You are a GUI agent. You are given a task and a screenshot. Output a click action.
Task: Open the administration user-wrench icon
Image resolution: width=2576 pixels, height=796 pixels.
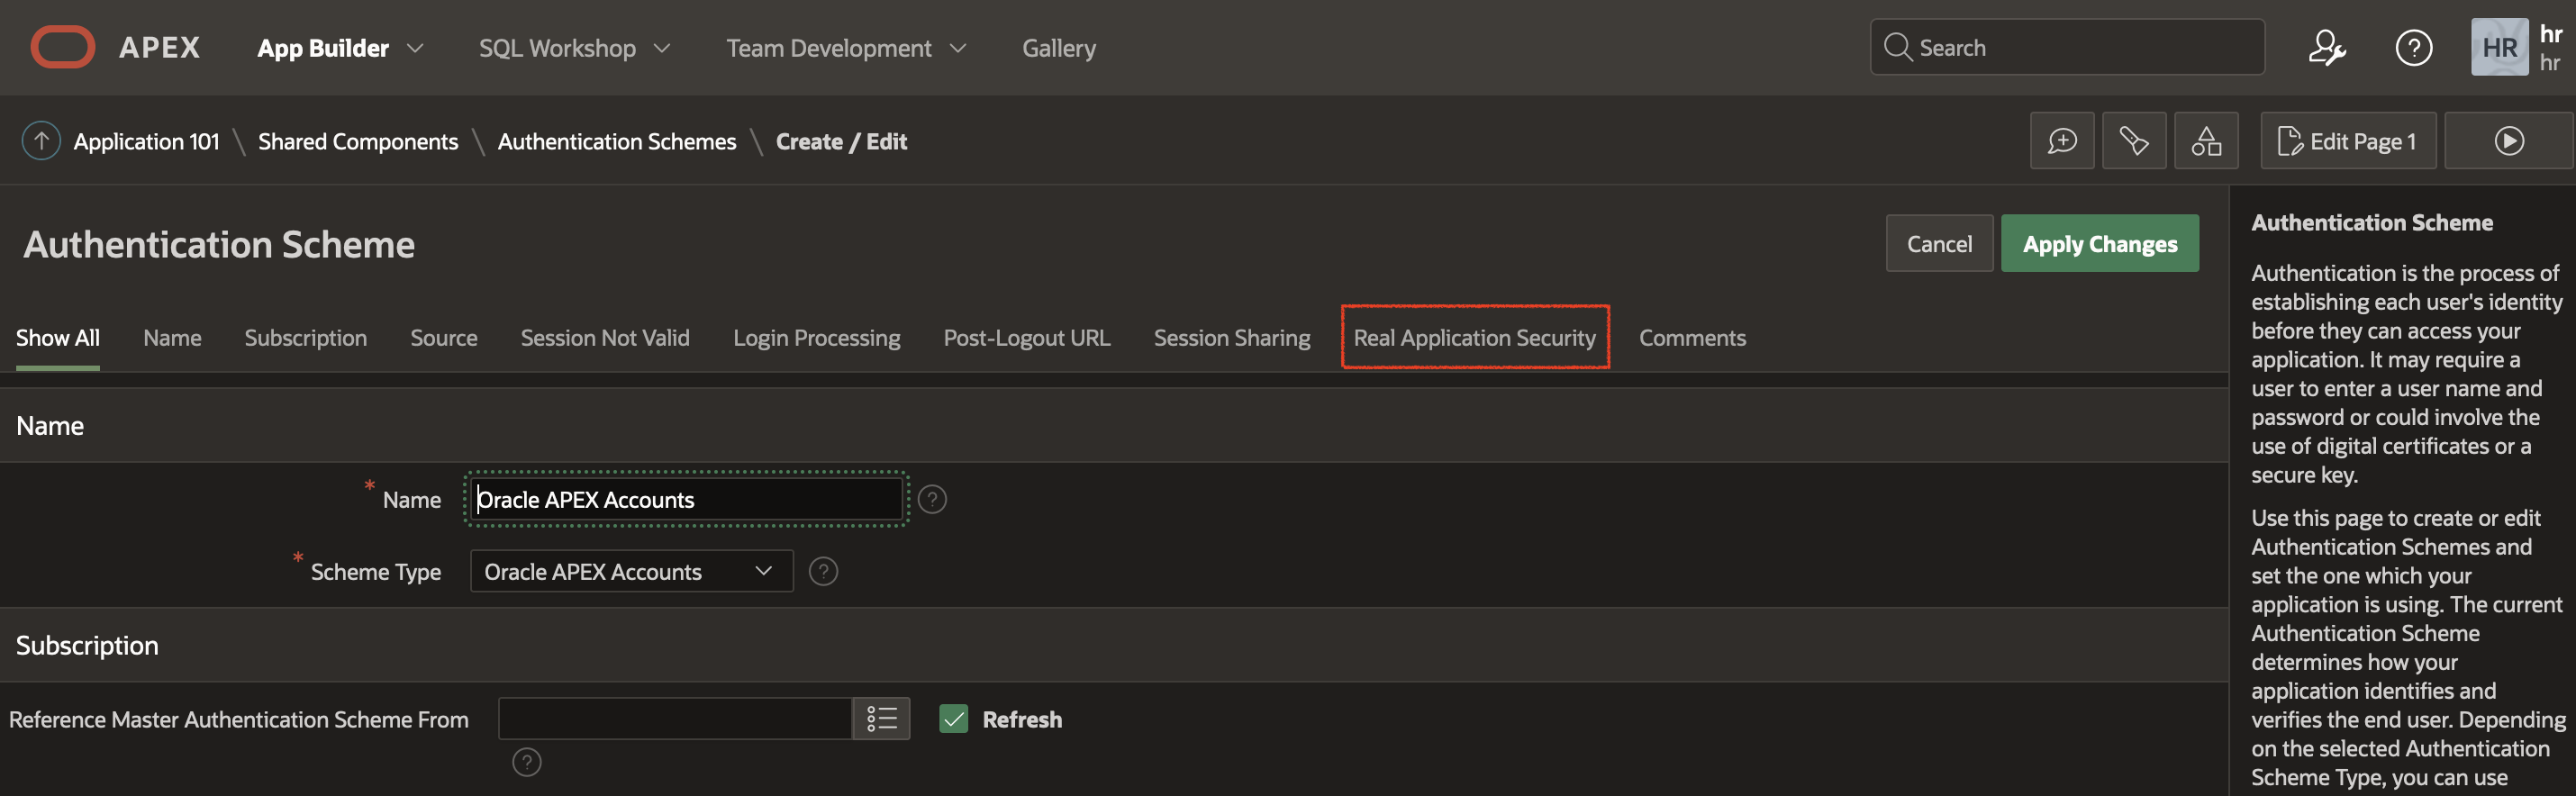click(2327, 47)
